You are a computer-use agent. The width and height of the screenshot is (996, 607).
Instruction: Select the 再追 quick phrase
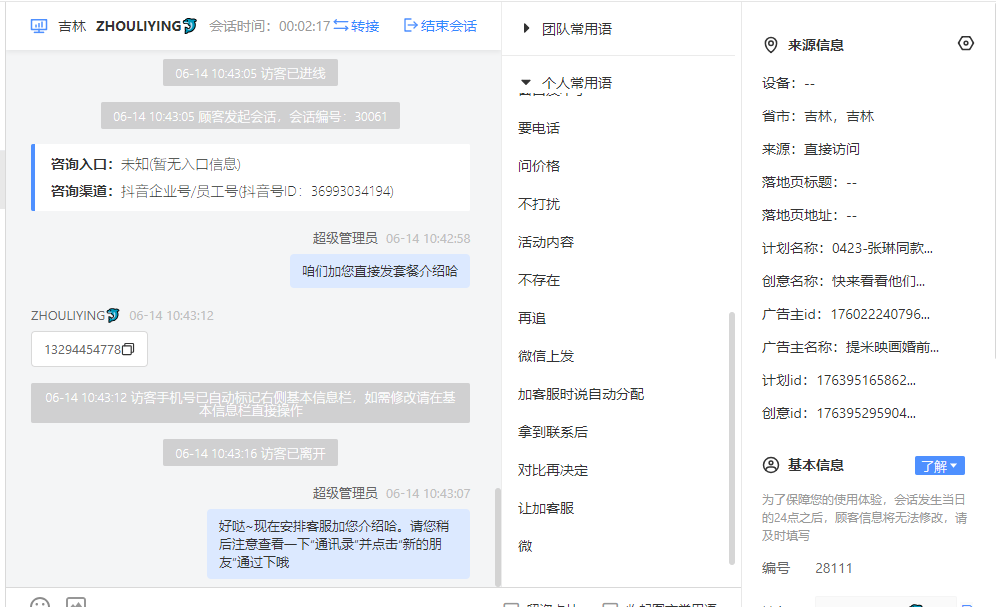pyautogui.click(x=532, y=318)
